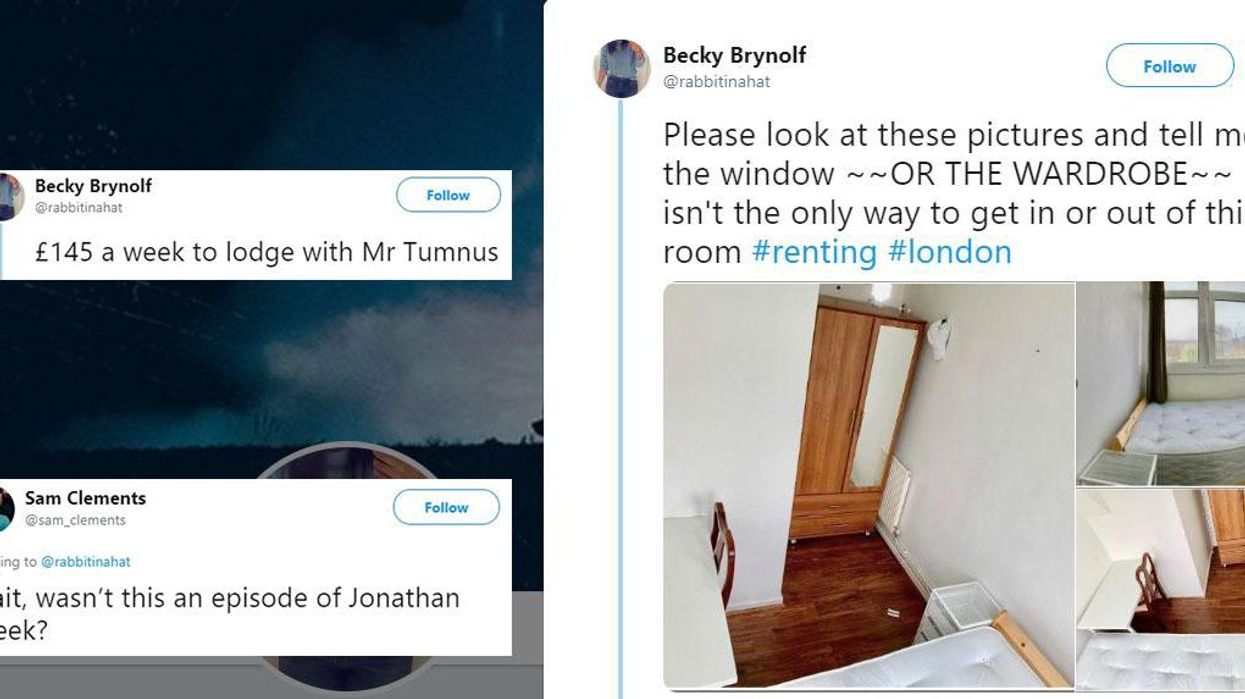Open the bottom right desk chair photo

(x=1161, y=589)
